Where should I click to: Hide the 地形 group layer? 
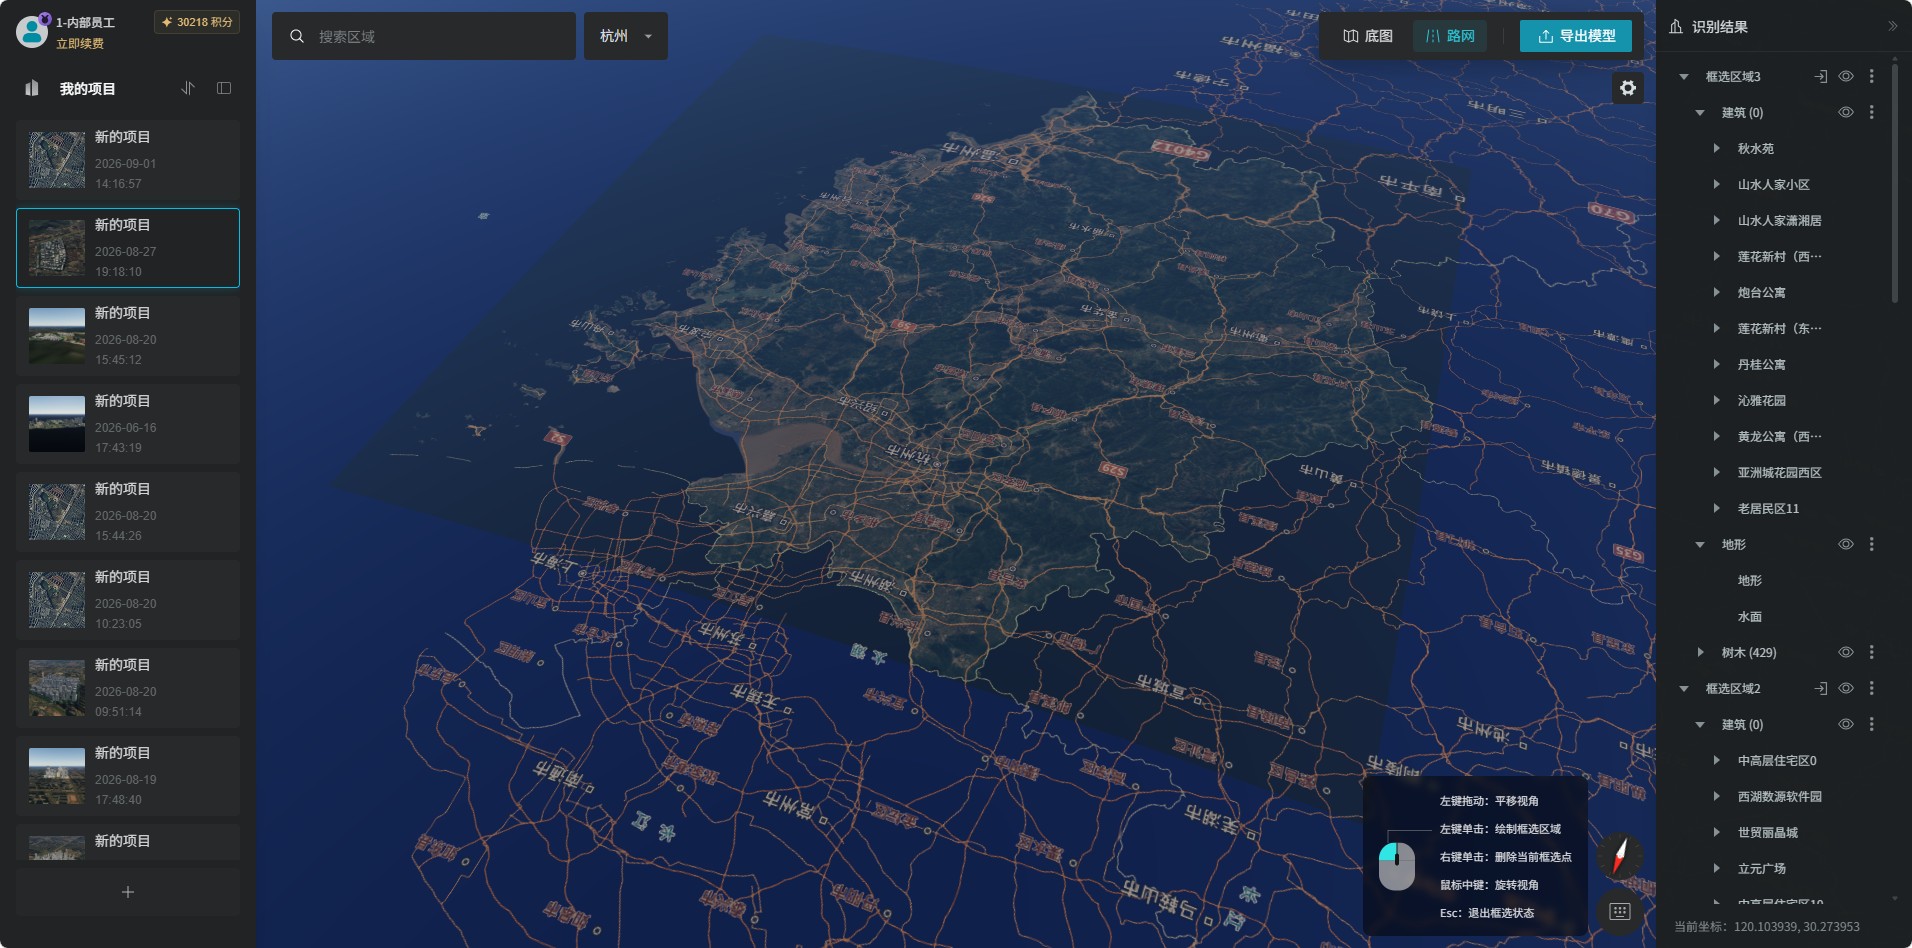click(1846, 544)
